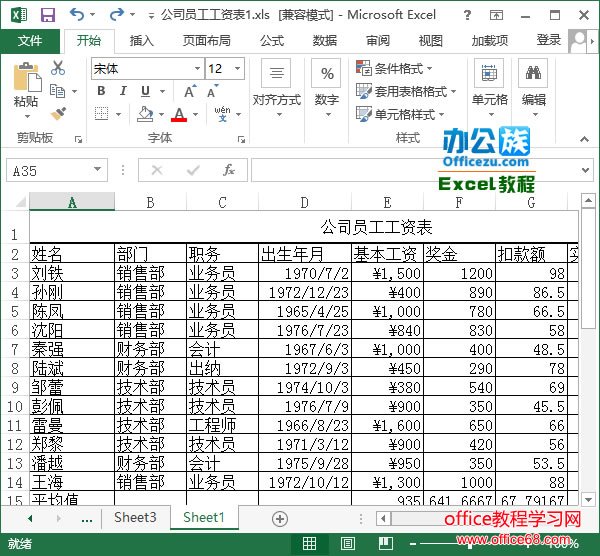Expand the formula bar with the chevron

click(x=585, y=170)
